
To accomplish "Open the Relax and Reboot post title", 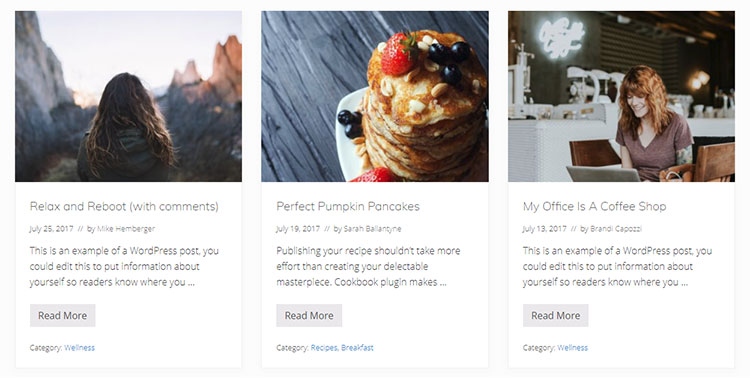I will (124, 207).
